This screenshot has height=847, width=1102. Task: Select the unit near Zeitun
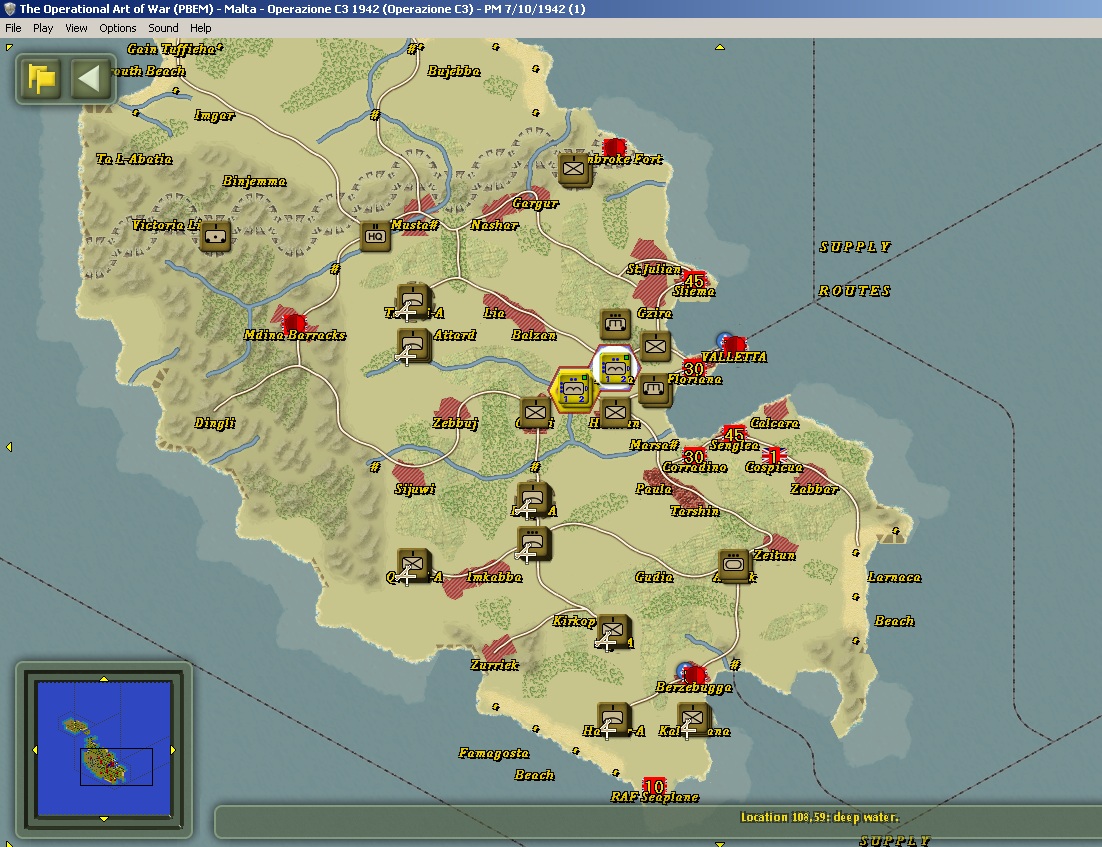point(734,566)
